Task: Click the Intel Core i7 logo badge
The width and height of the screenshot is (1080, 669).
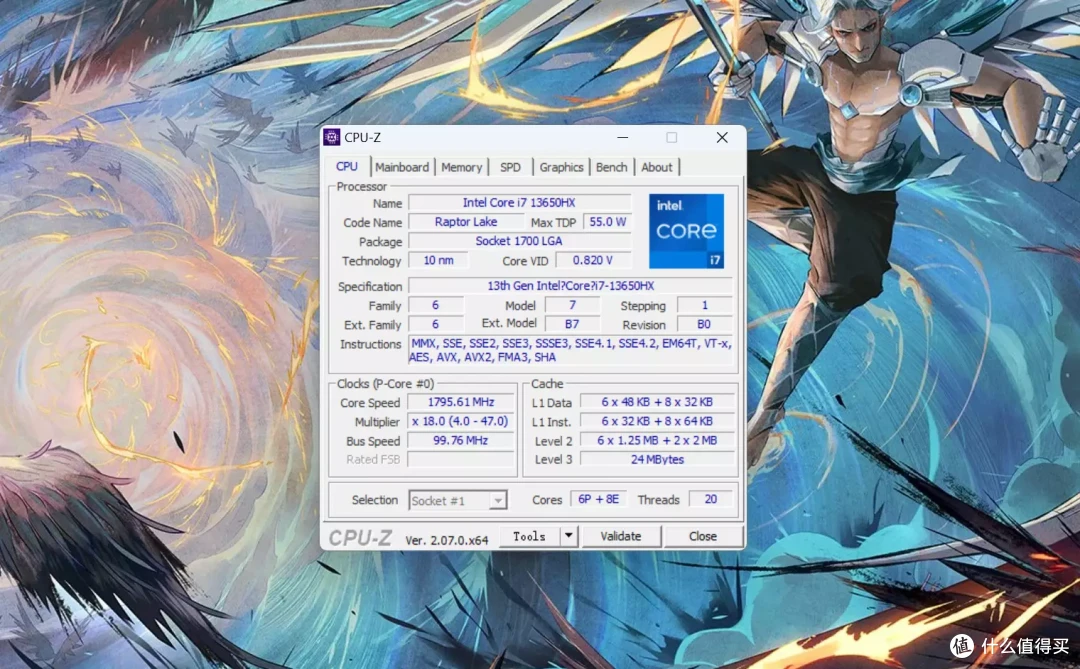Action: [686, 231]
